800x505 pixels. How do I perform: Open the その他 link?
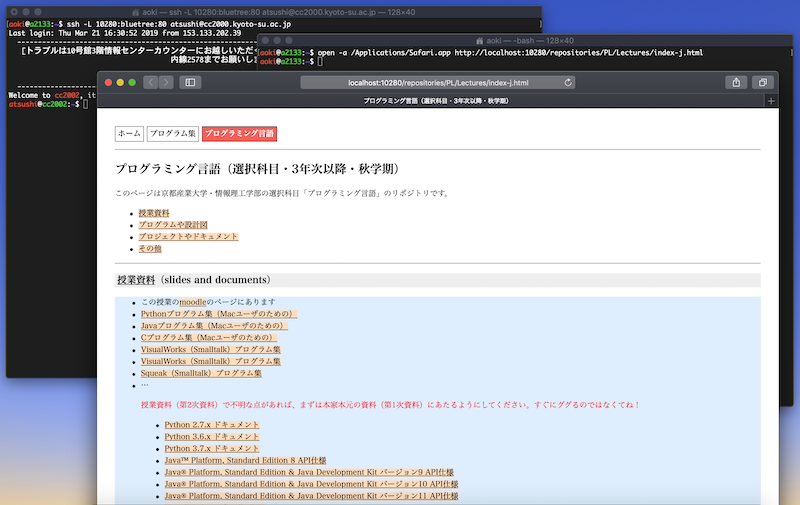[x=150, y=248]
